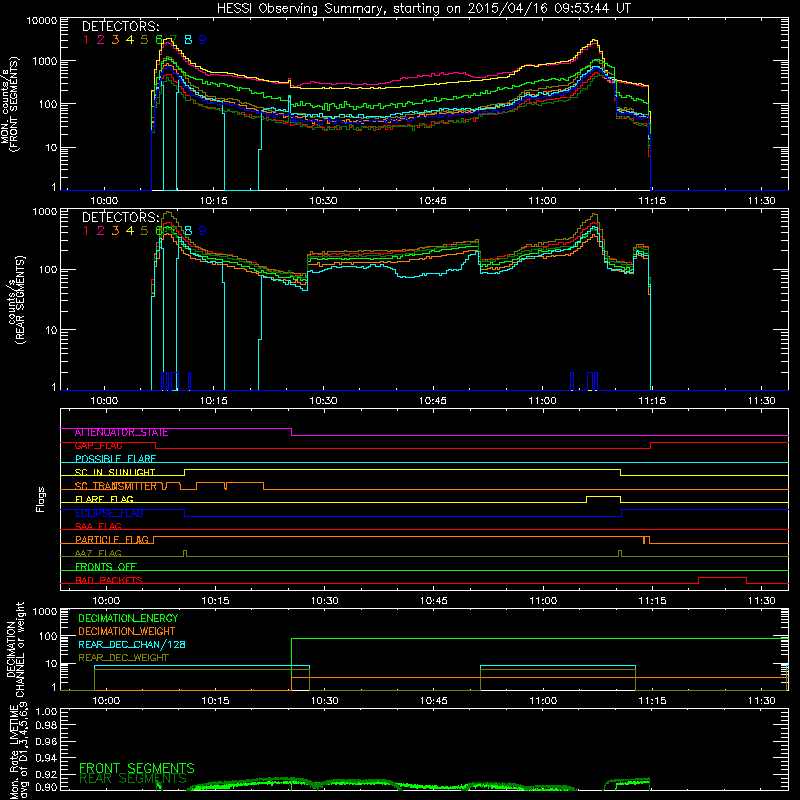The image size is (800, 800).
Task: Select the FLARE_FLAG label
Action: (x=104, y=499)
